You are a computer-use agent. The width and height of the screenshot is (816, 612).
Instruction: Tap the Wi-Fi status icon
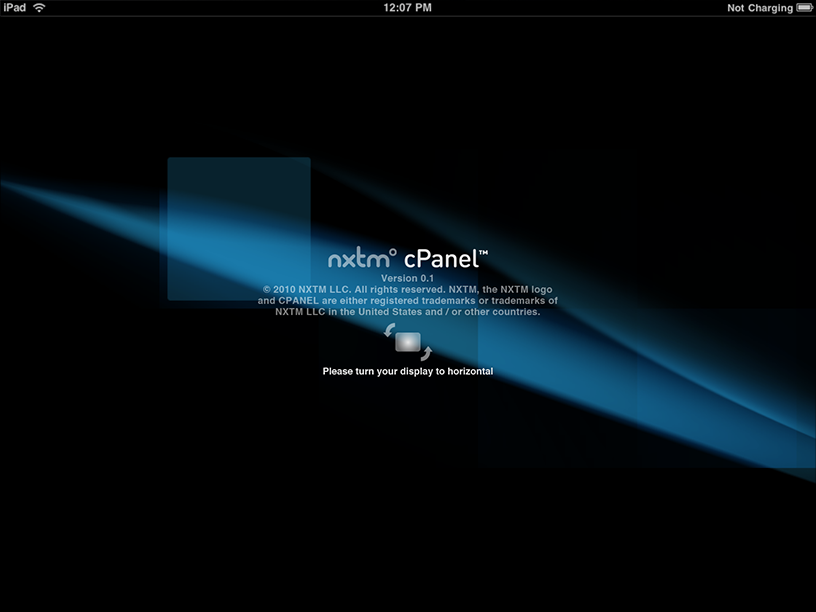39,8
